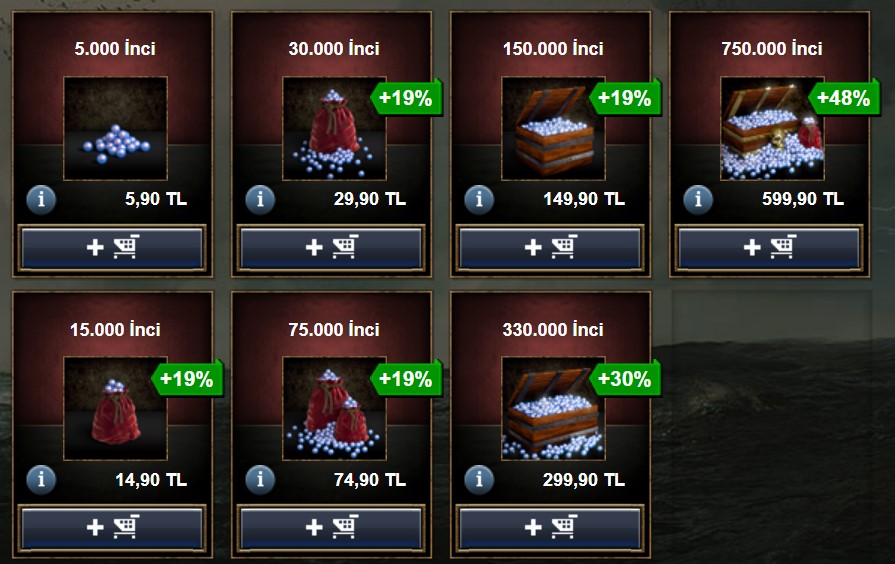Viewport: 895px width, 564px height.
Task: Show info for 750.000 İnci pack
Action: click(x=698, y=199)
